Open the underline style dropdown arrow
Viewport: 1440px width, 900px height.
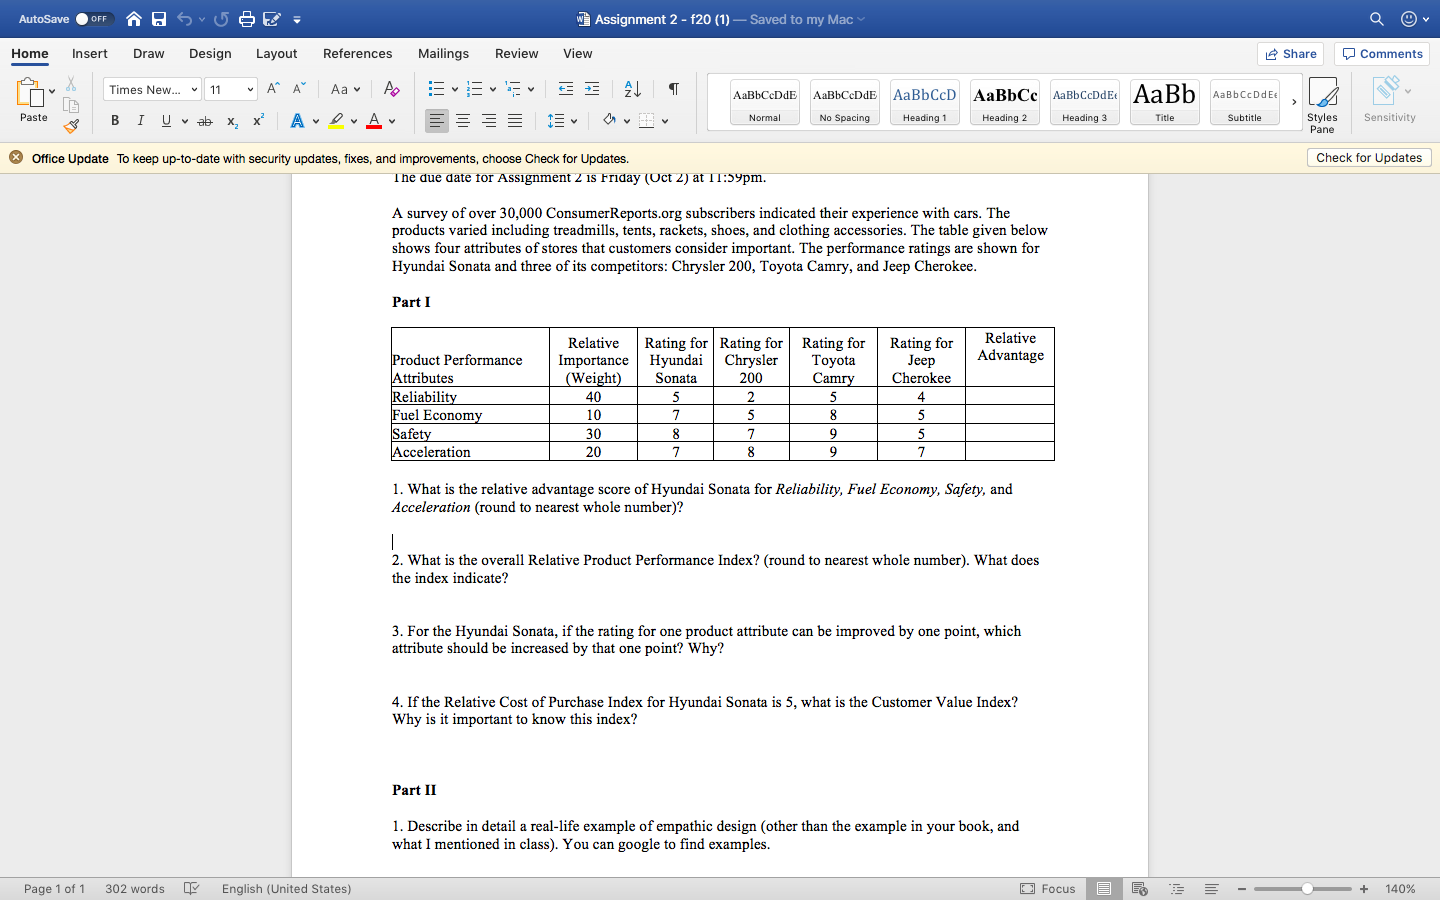pos(185,121)
